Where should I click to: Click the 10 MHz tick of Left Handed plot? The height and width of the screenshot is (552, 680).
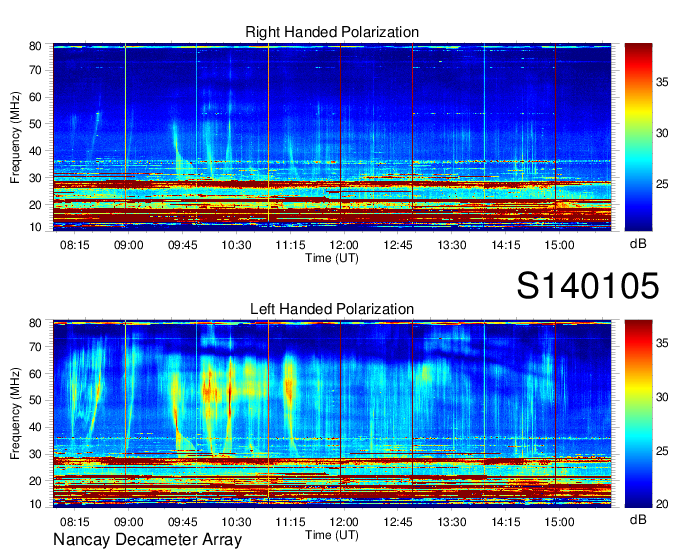click(35, 504)
